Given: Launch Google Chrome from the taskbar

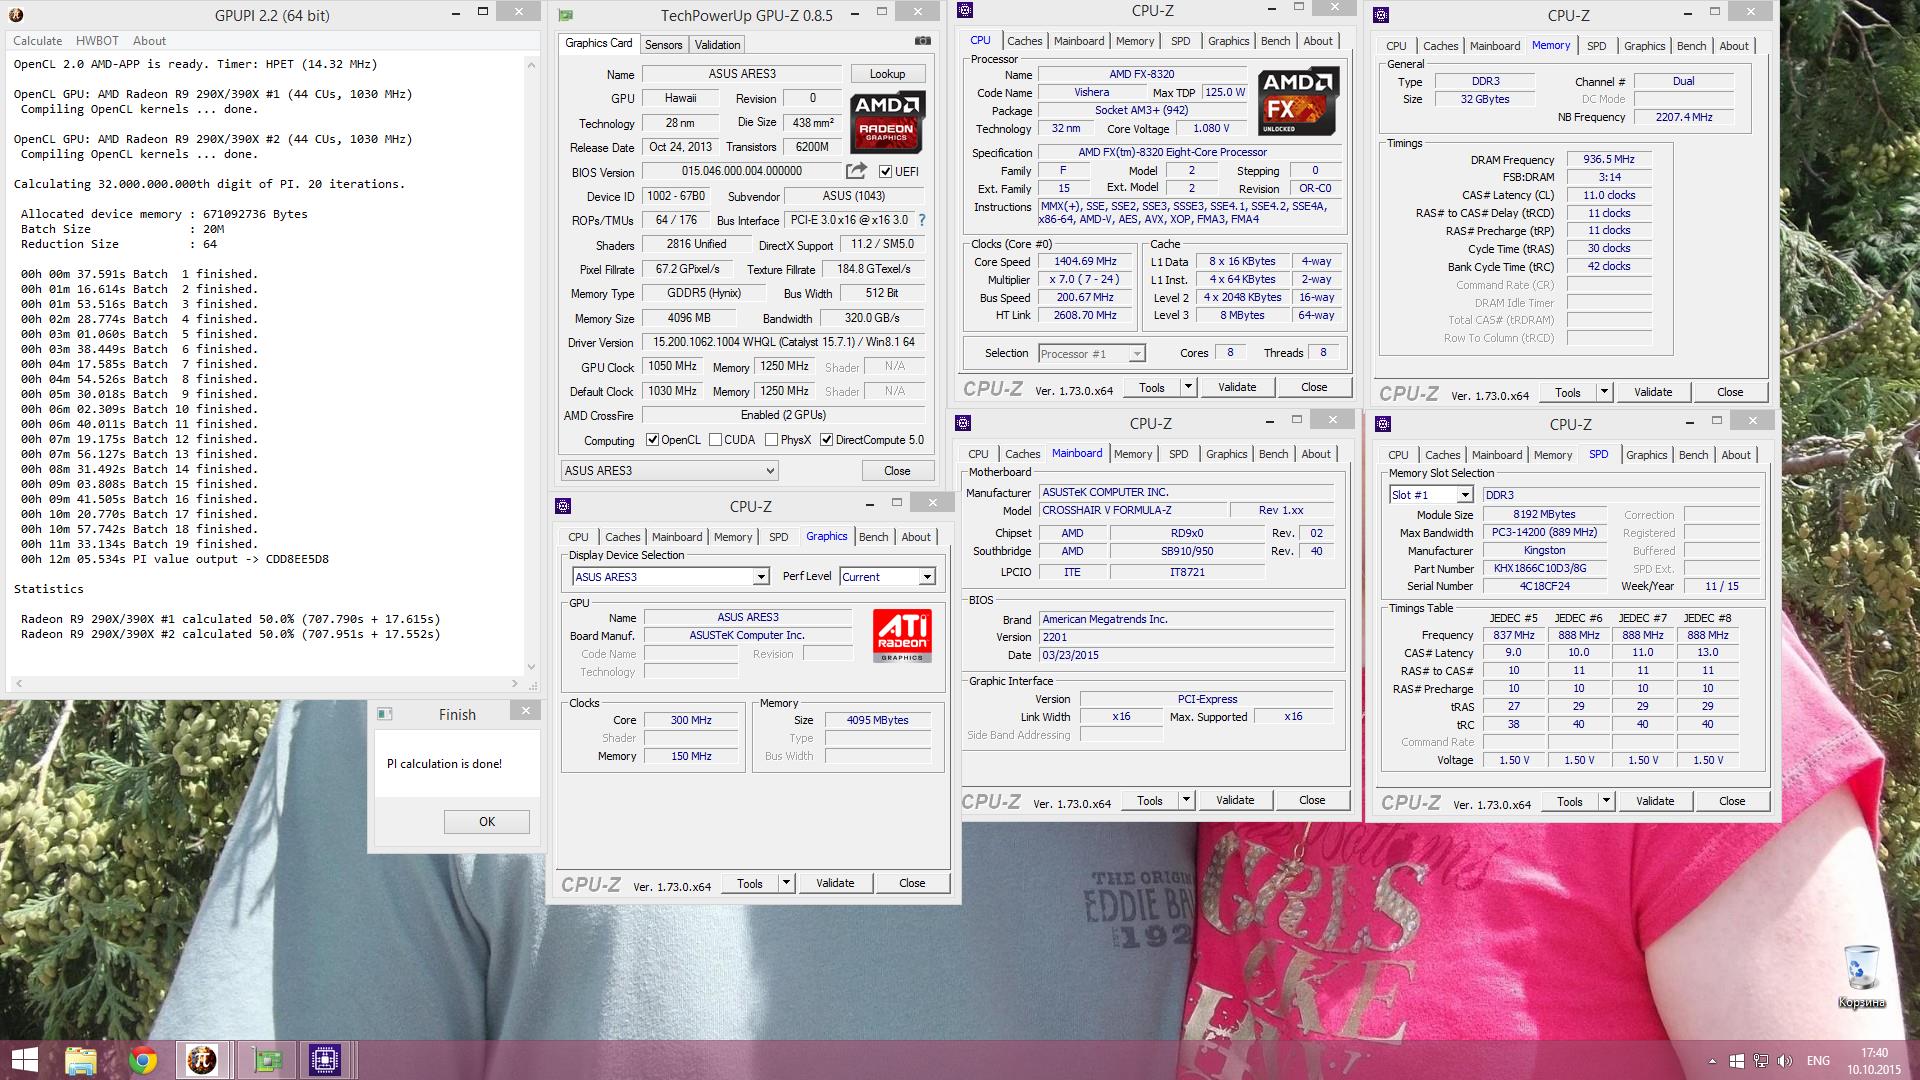Looking at the screenshot, I should [142, 1060].
